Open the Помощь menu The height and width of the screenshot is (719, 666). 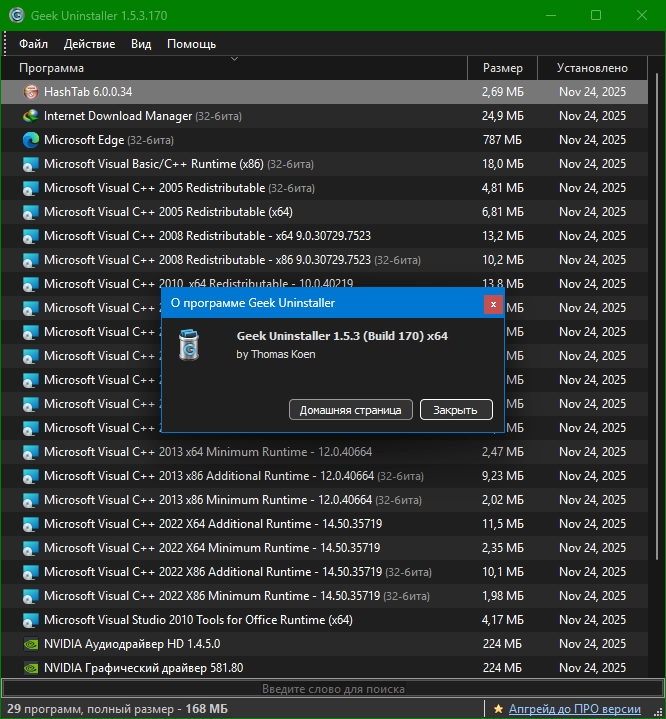coord(191,44)
